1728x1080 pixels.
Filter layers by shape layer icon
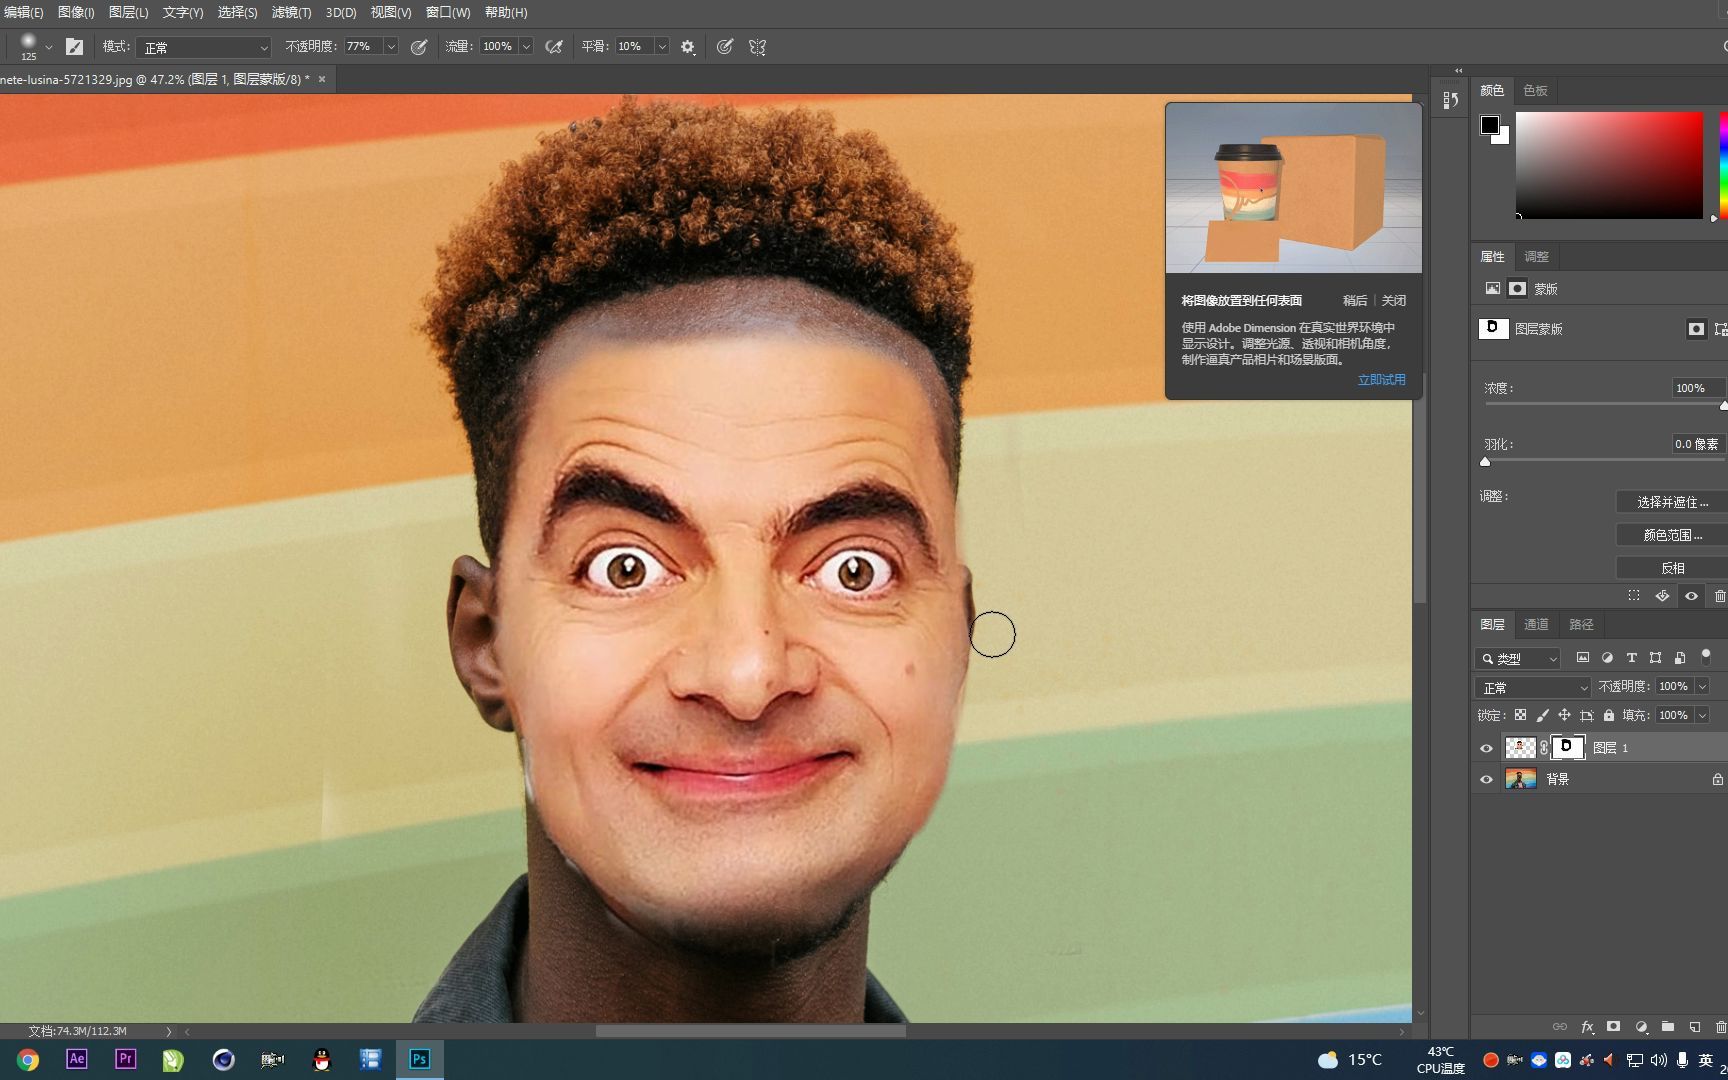click(1655, 658)
